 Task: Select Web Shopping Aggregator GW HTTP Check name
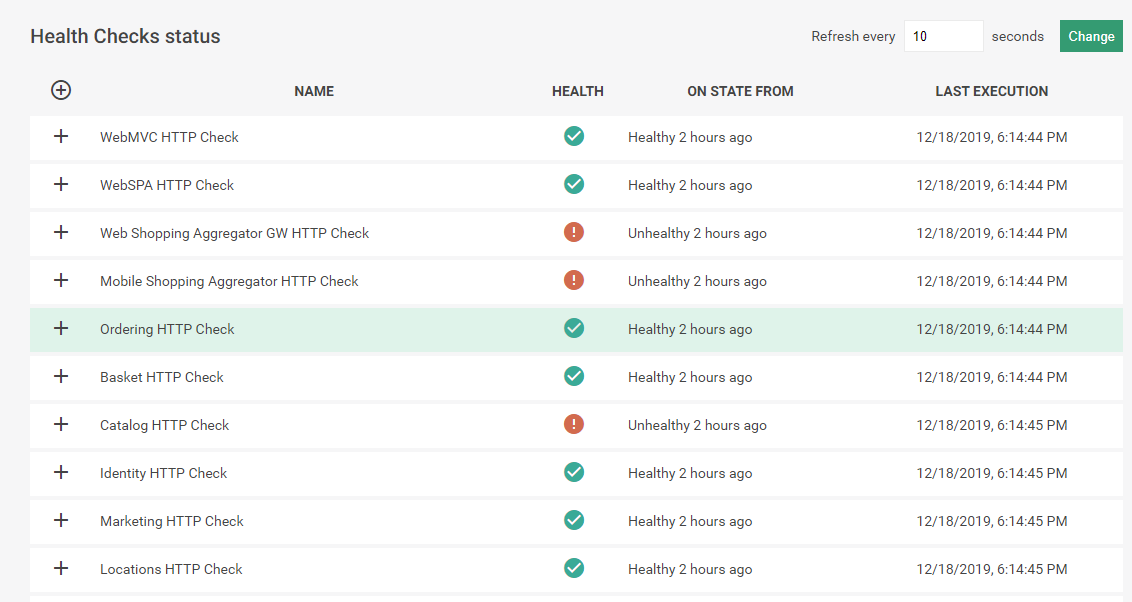point(235,233)
